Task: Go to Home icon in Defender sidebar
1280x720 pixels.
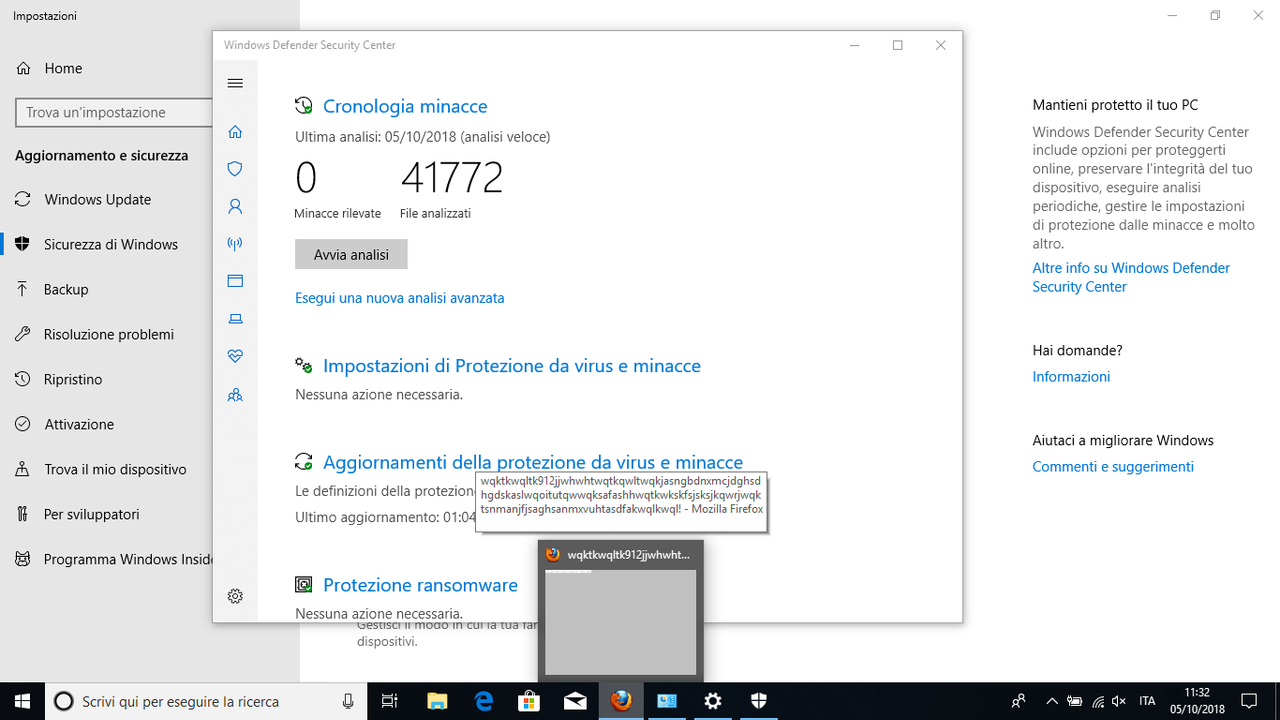Action: click(x=235, y=132)
